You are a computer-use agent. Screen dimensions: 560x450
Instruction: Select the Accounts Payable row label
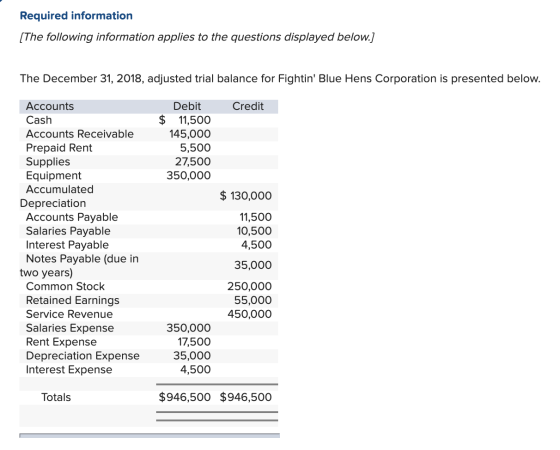72,217
